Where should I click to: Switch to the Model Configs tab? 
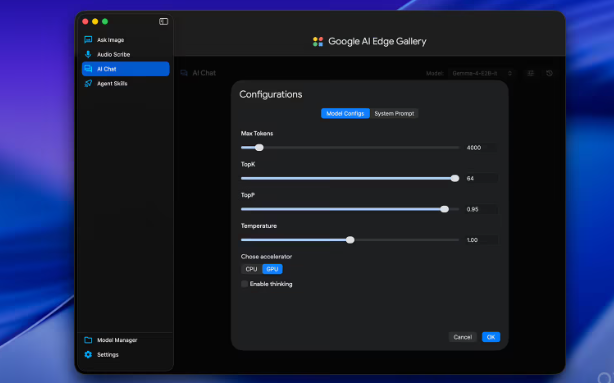345,113
